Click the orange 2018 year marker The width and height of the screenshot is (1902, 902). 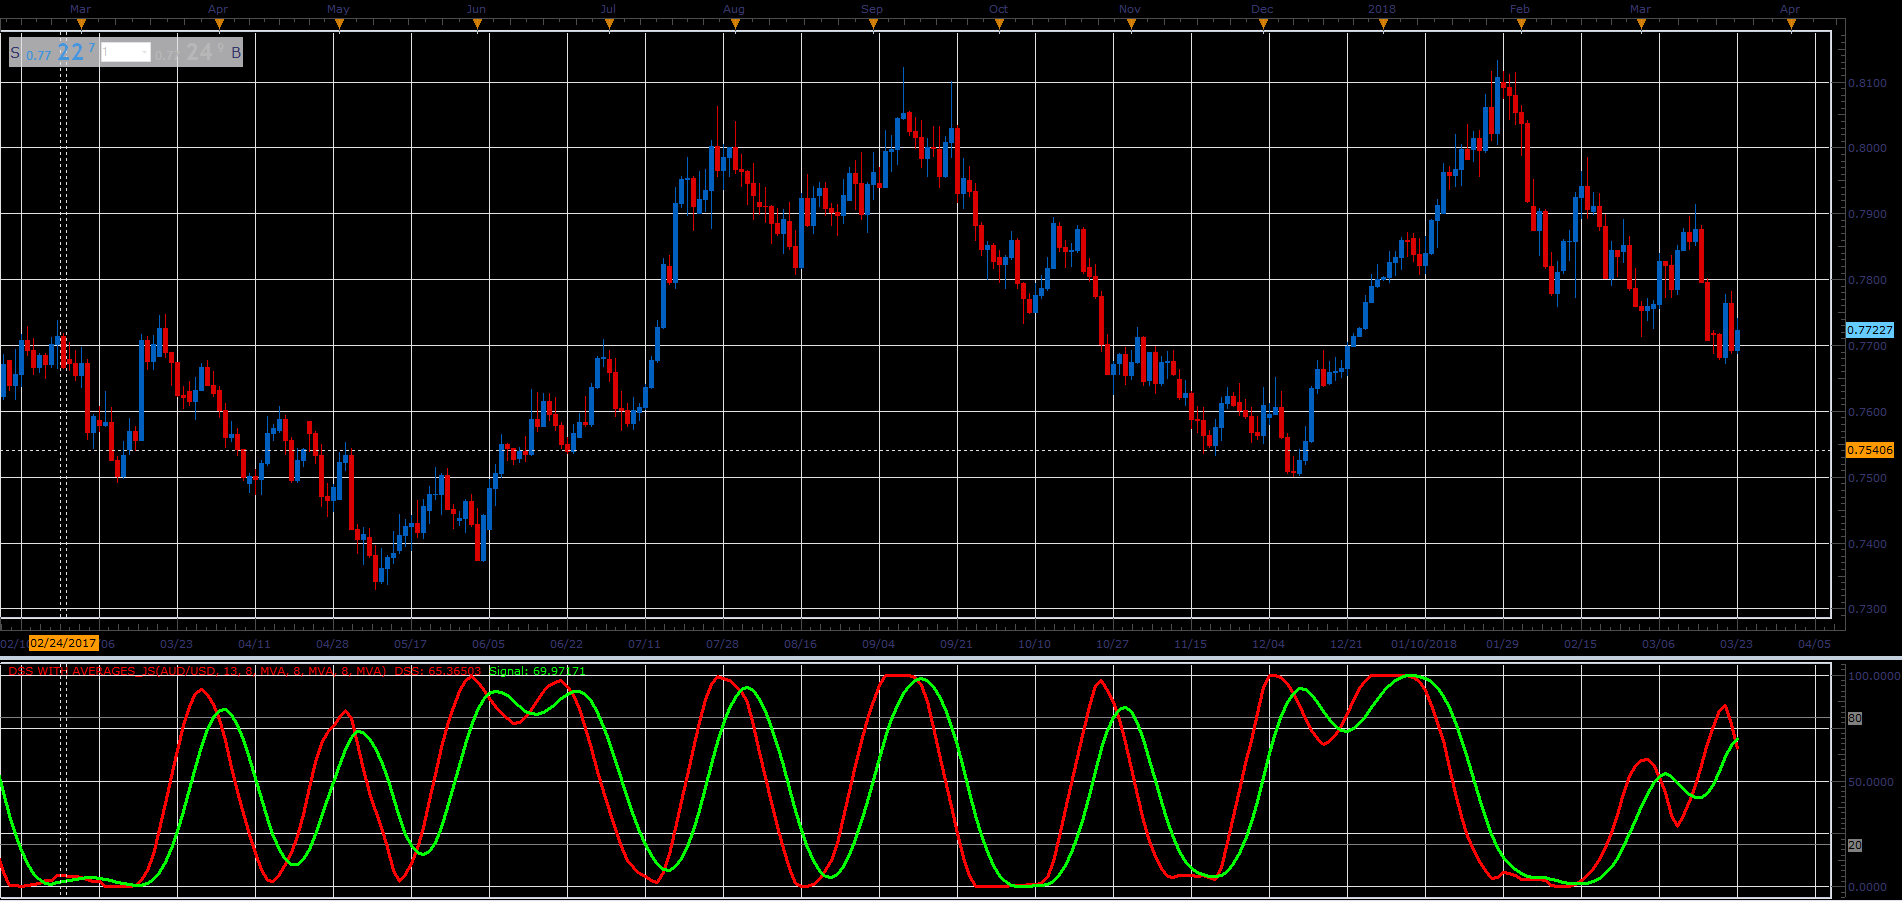coord(1383,23)
